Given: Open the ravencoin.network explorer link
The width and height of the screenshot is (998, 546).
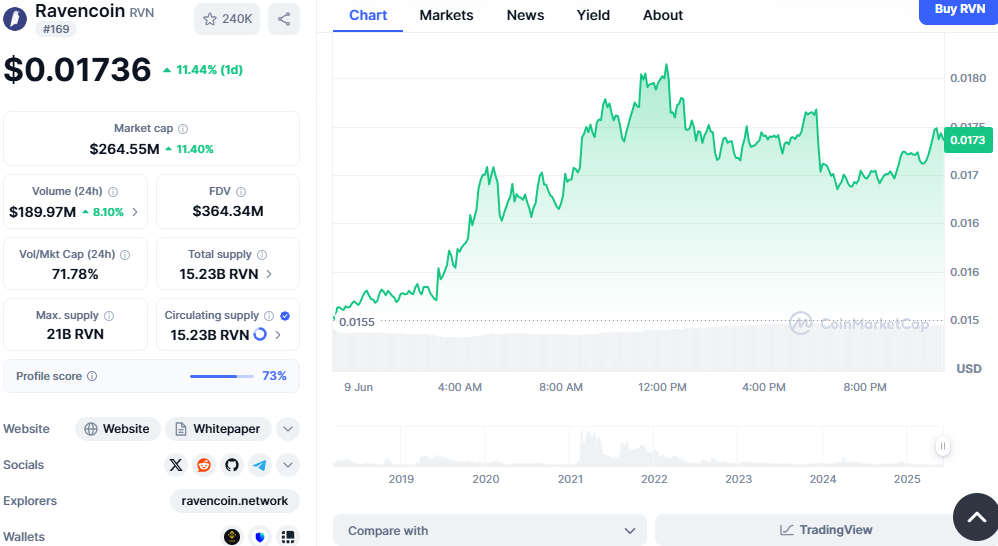Looking at the screenshot, I should pyautogui.click(x=235, y=501).
